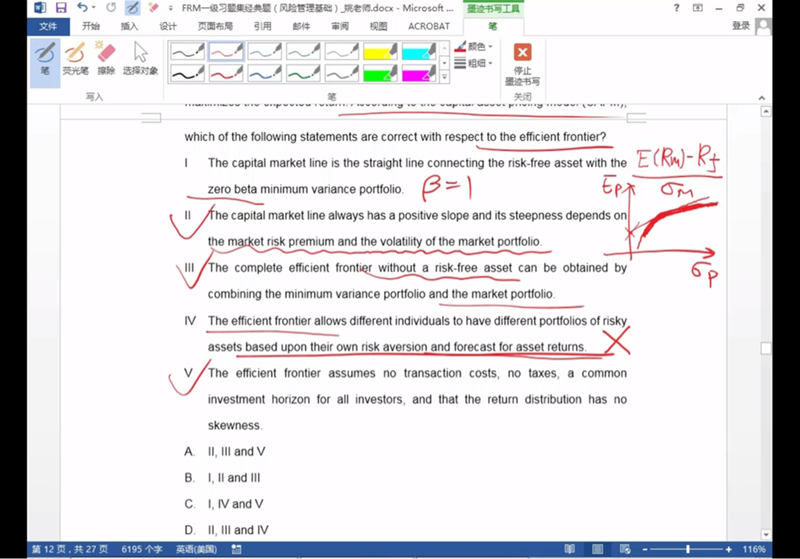Select the Pen (笔) ink tool

pos(45,57)
